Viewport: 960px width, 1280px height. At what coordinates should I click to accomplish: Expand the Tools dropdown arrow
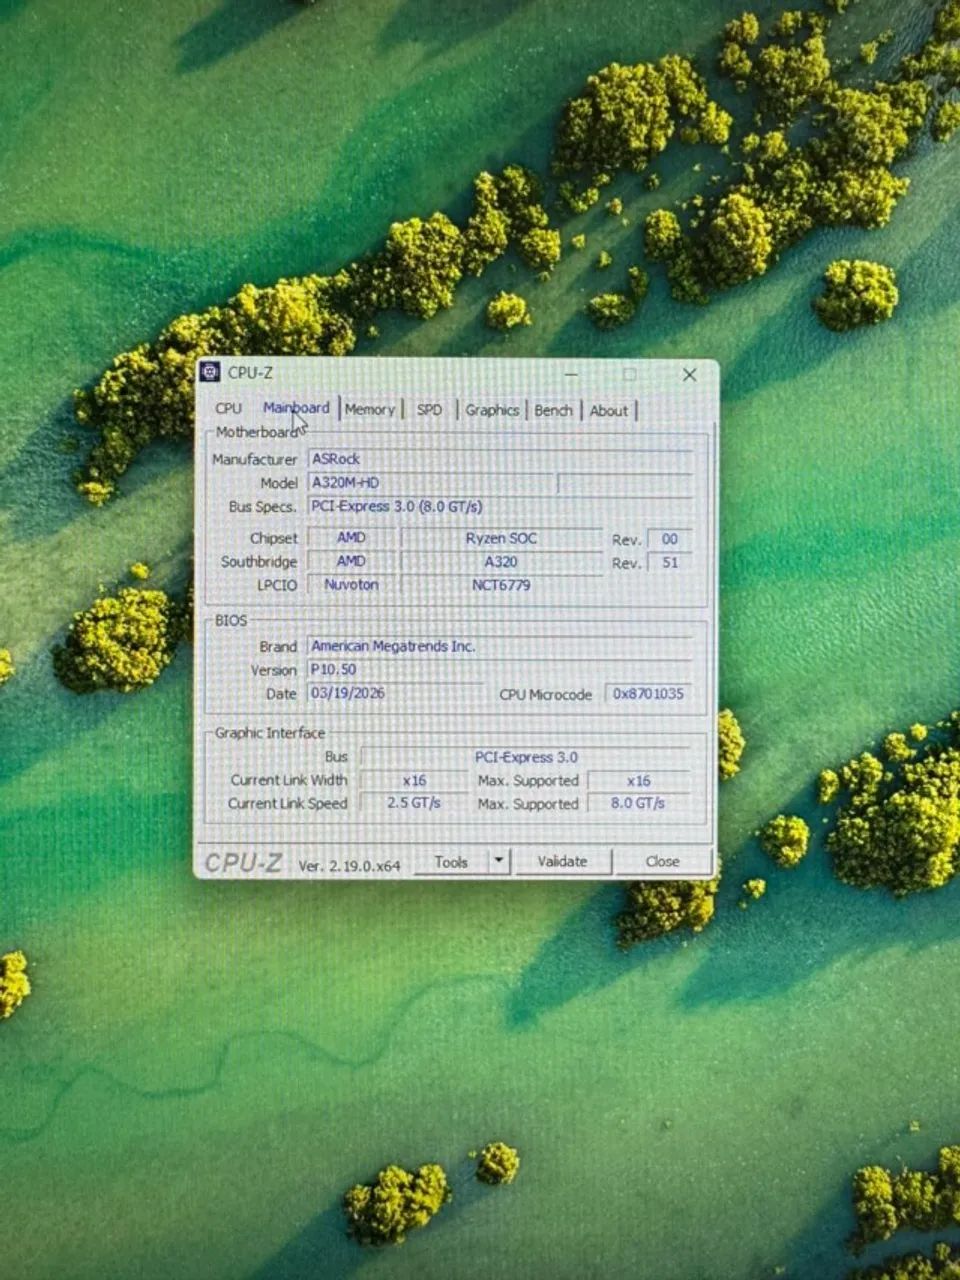point(500,861)
